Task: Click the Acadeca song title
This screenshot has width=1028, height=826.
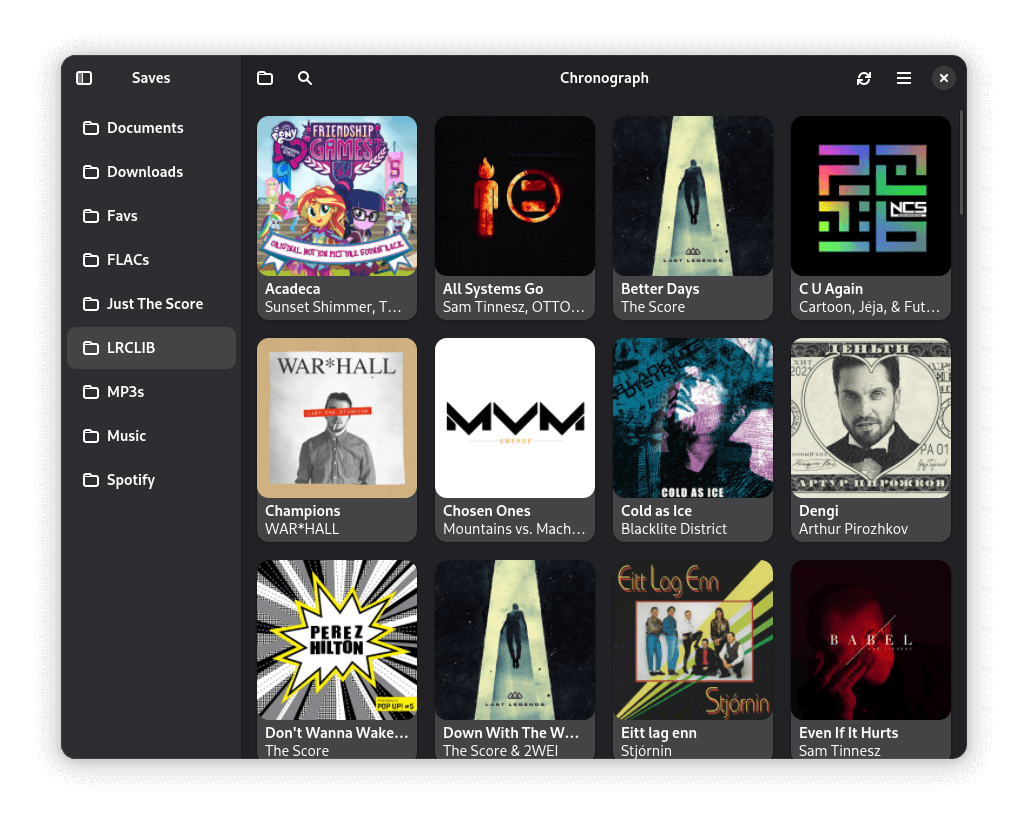Action: point(292,289)
